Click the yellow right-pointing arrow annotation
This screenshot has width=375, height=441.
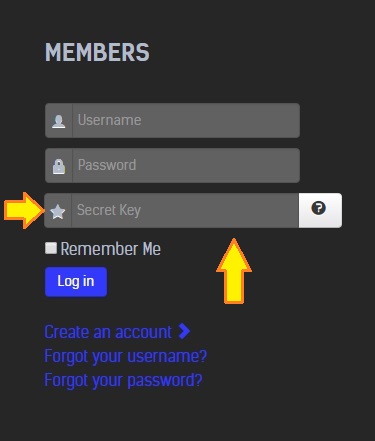click(x=24, y=210)
